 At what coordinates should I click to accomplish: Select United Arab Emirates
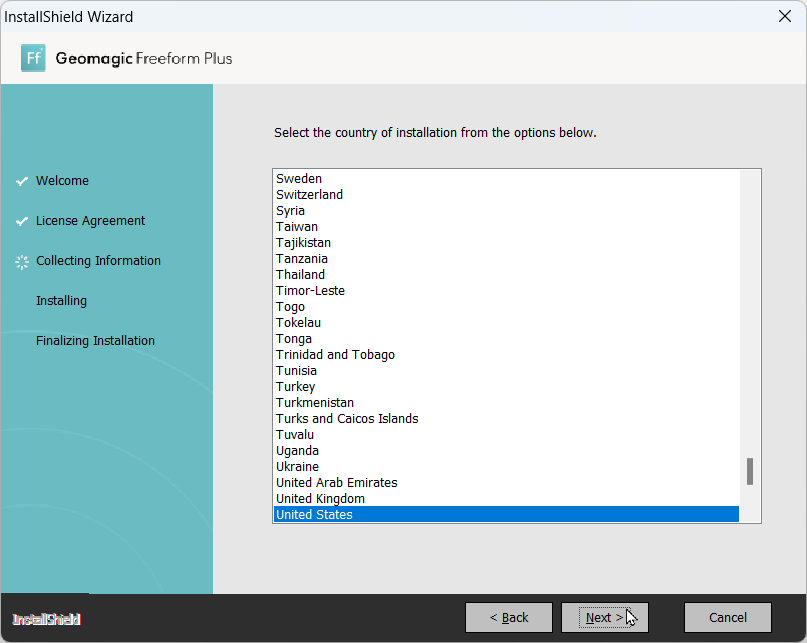point(336,483)
